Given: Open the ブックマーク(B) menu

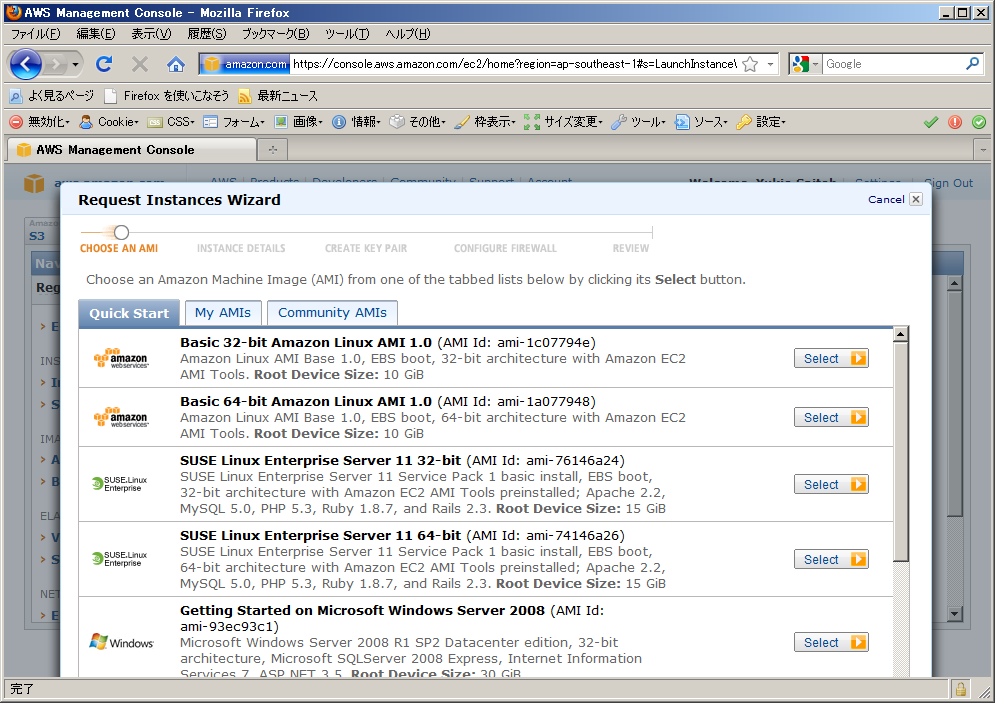Looking at the screenshot, I should pos(275,34).
